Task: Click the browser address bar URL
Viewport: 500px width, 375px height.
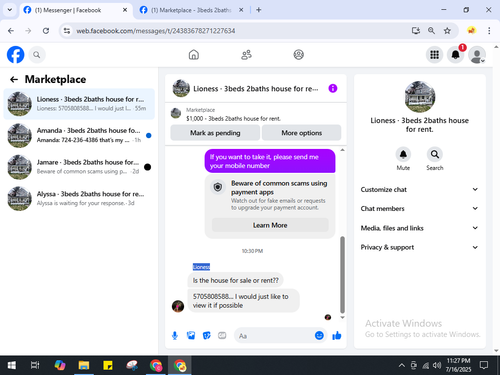Action: pyautogui.click(x=156, y=31)
